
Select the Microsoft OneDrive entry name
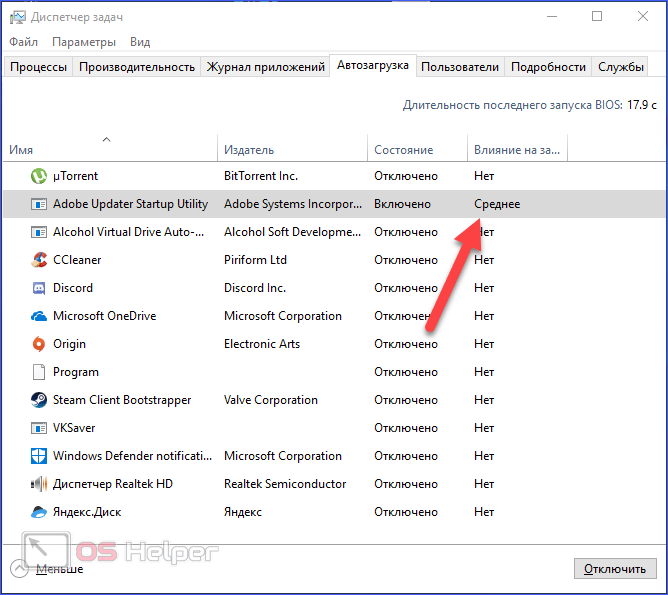[104, 316]
